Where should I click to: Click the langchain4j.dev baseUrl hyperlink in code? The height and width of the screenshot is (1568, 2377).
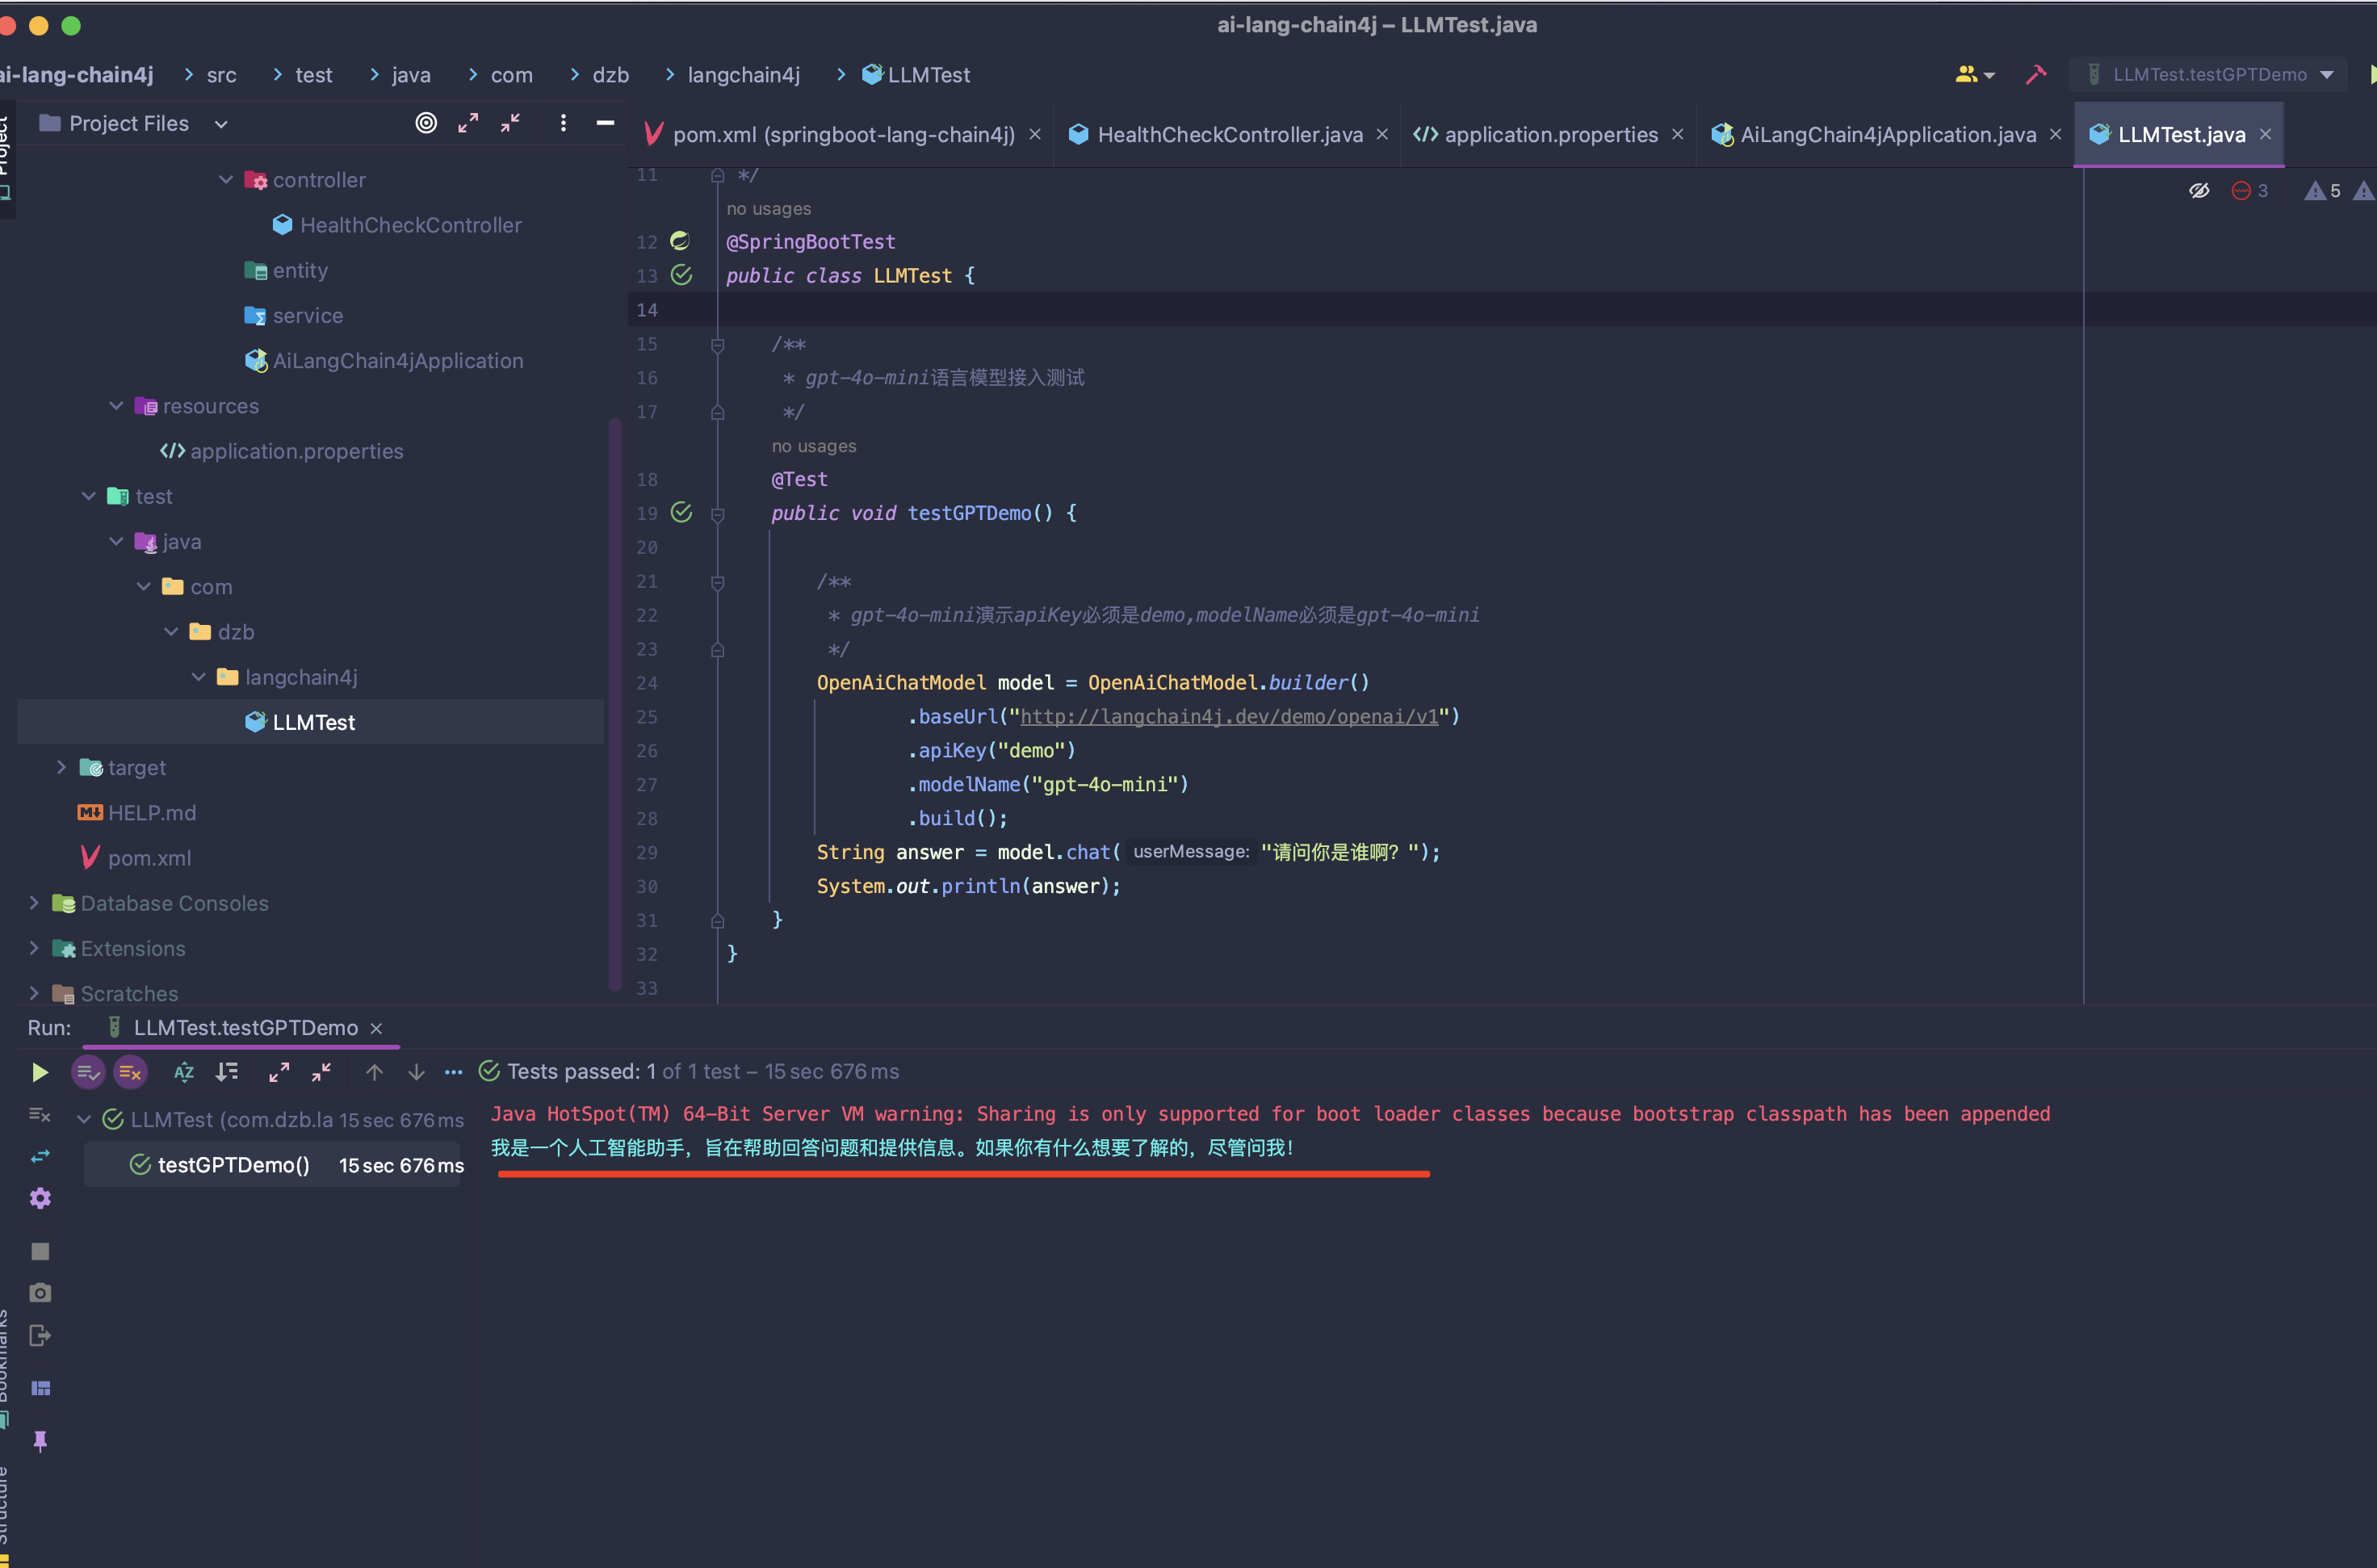tap(1230, 716)
